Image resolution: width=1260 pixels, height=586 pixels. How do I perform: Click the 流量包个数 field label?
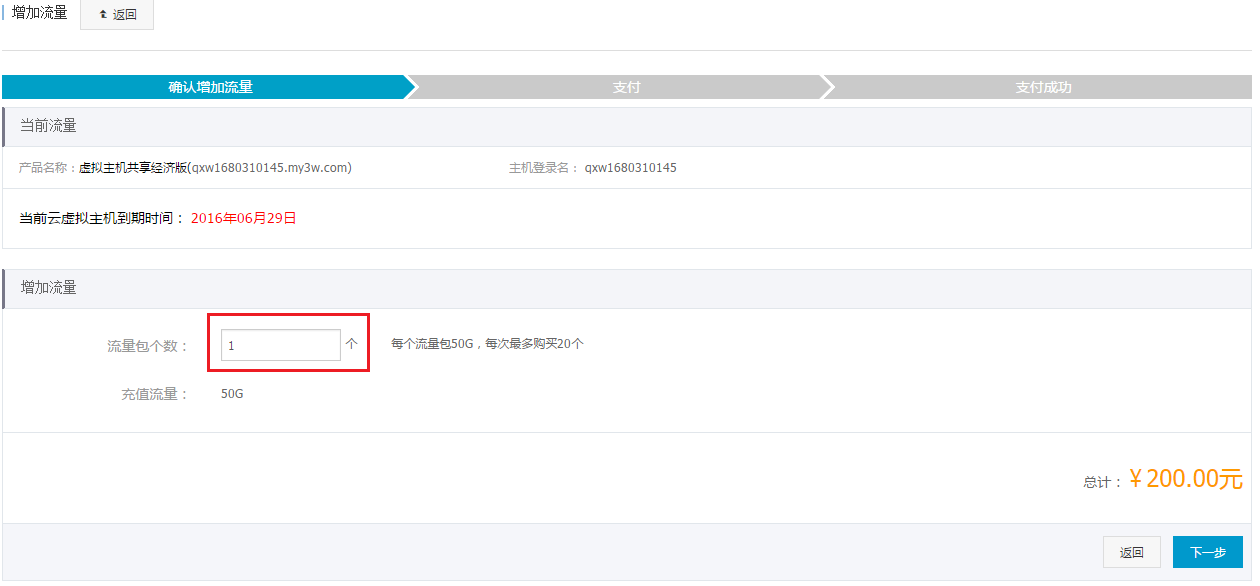click(148, 346)
